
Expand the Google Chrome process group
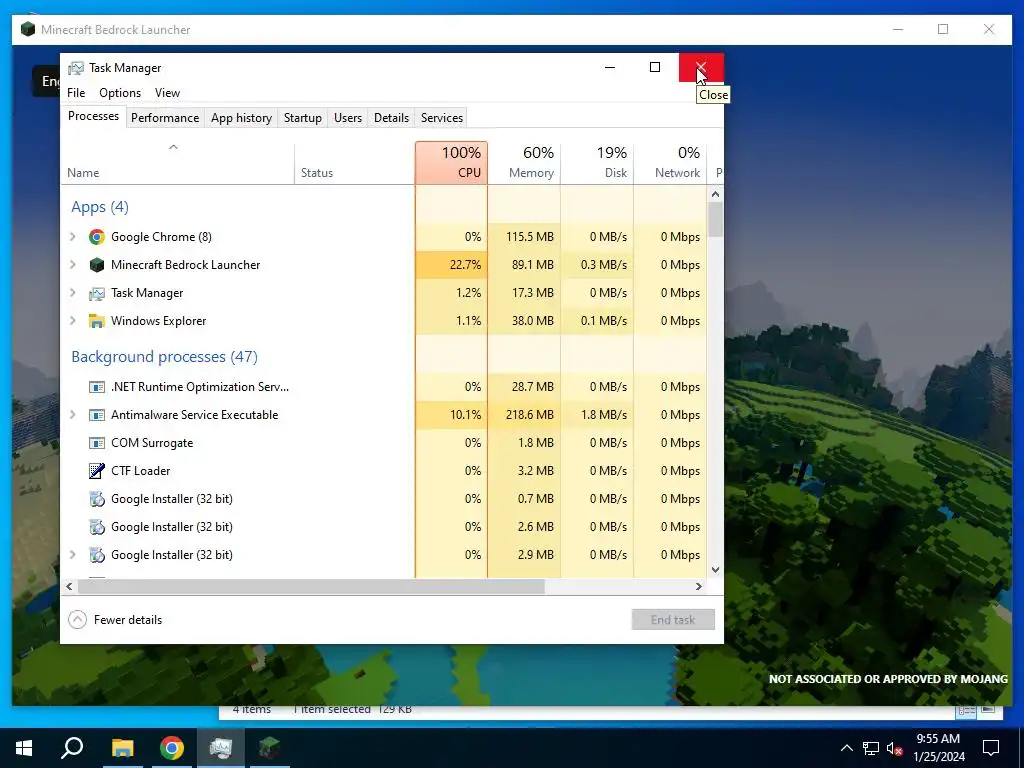click(x=73, y=237)
